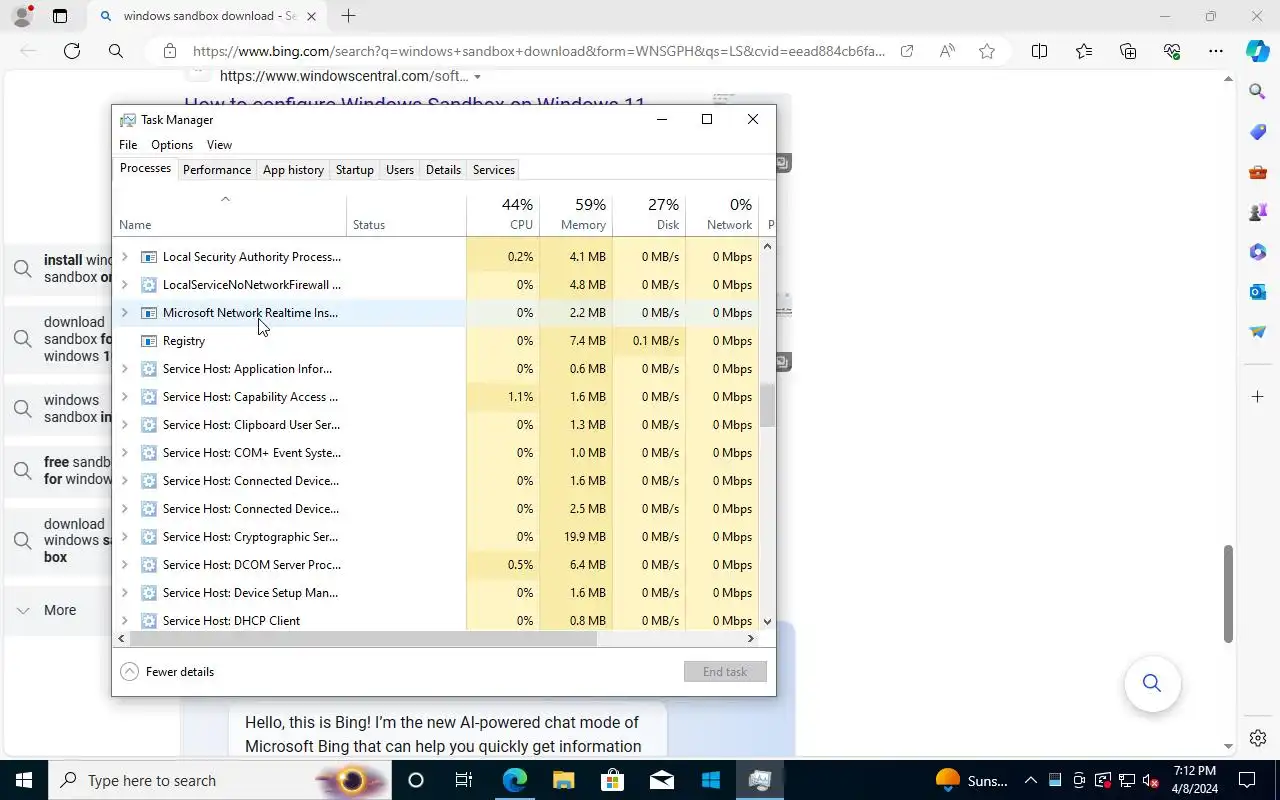The width and height of the screenshot is (1280, 800).
Task: Open the sidebar Shopping tag icon
Action: coord(1258,132)
